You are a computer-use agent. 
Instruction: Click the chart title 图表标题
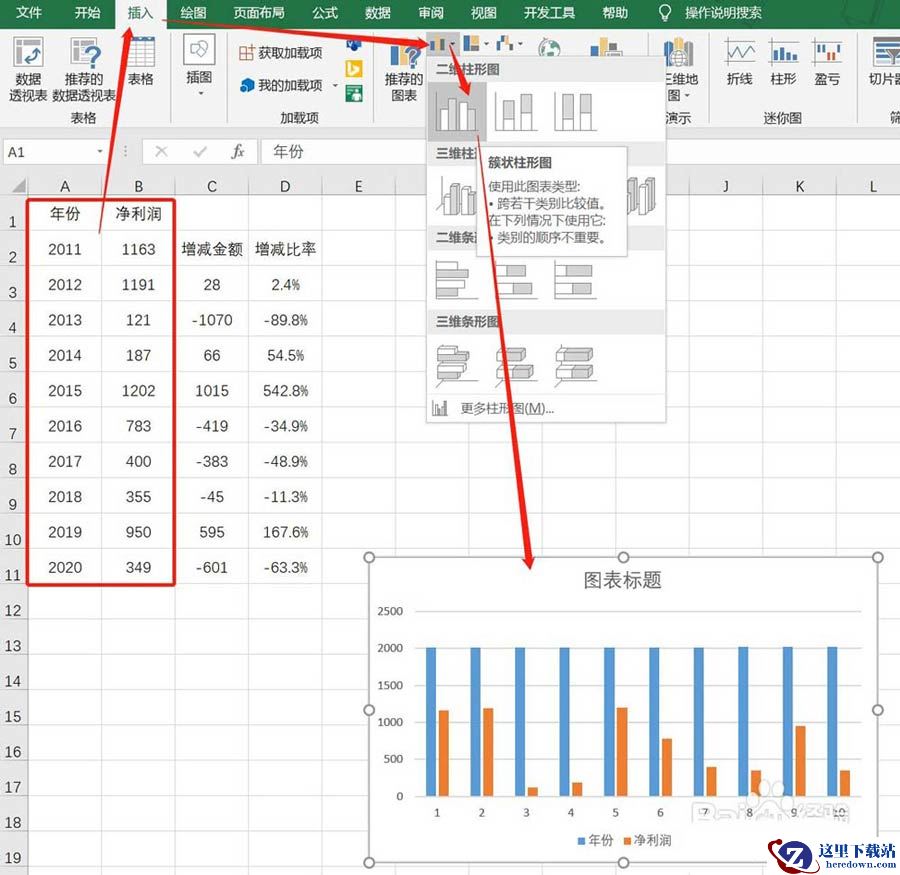click(623, 580)
